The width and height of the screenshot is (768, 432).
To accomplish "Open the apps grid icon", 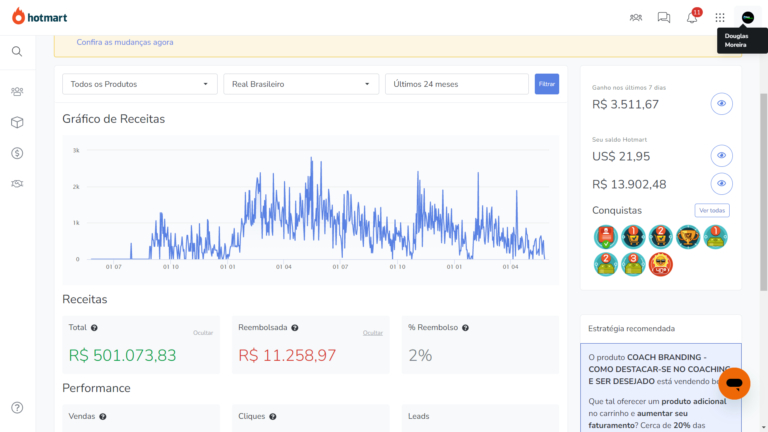I will 720,18.
